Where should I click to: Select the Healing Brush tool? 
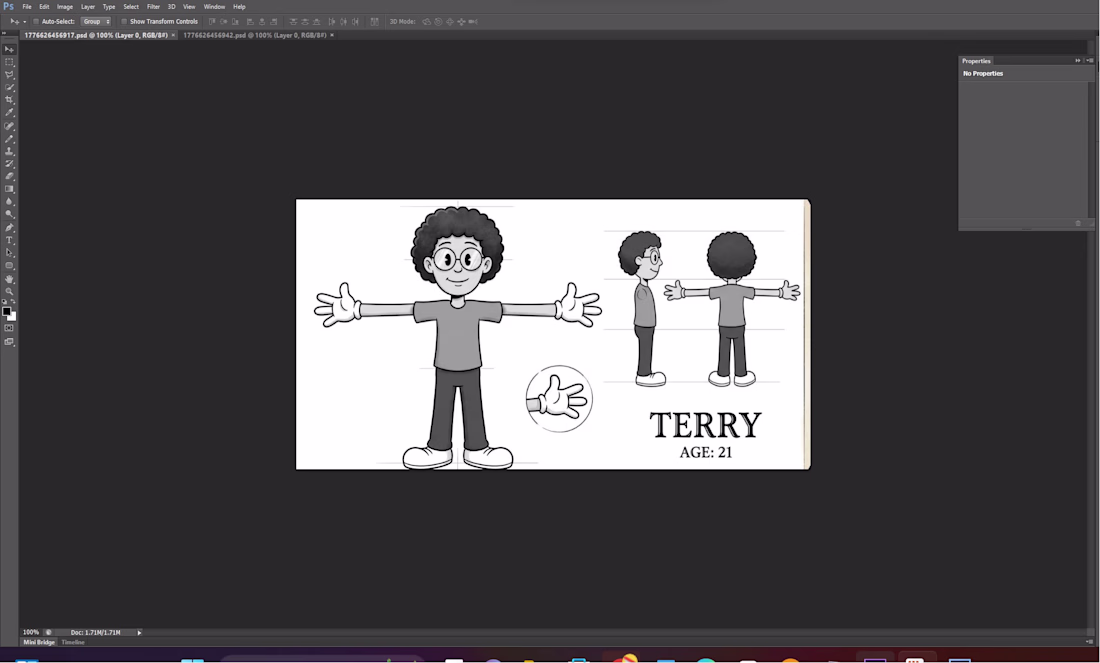[9, 126]
